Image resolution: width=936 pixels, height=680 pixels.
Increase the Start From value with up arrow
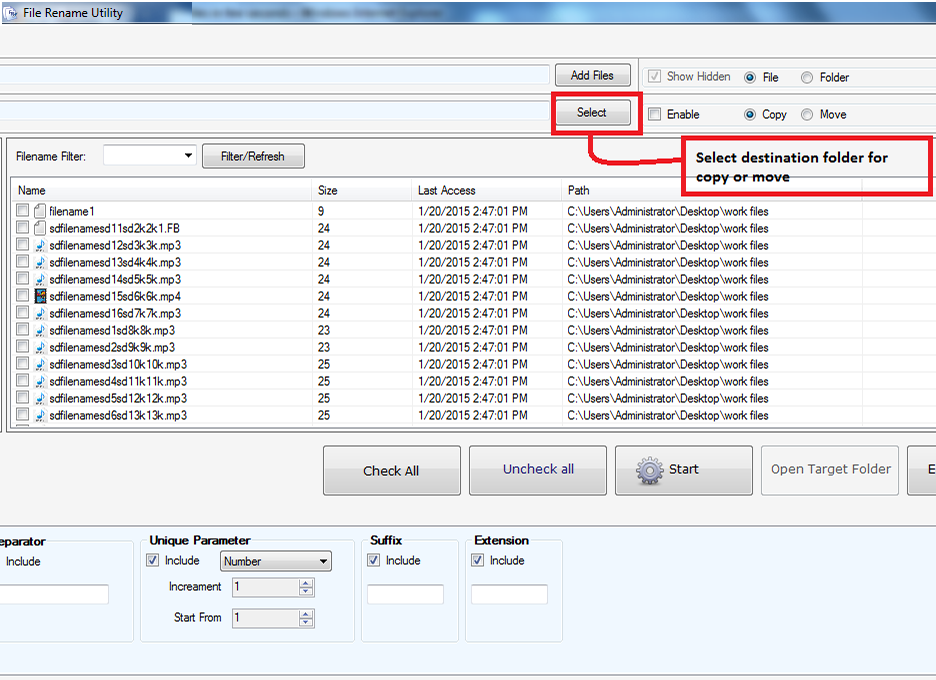[306, 614]
